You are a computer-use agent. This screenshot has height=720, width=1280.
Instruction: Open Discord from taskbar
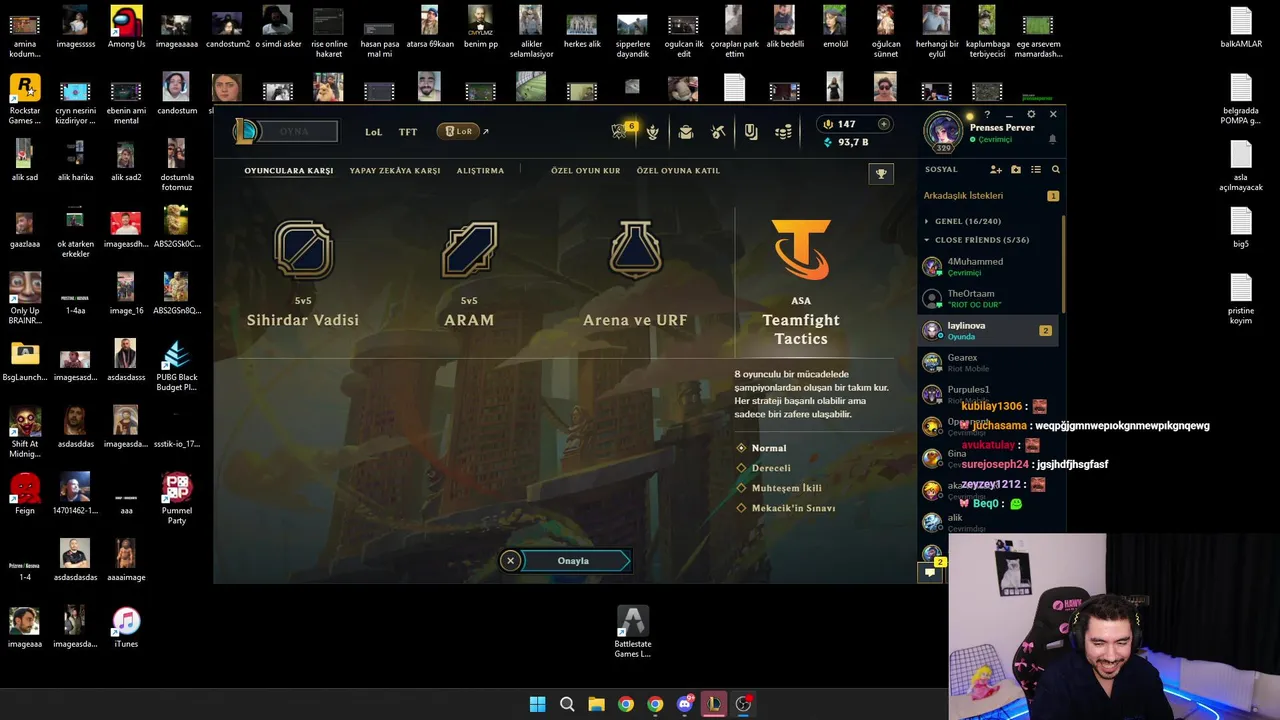[x=684, y=704]
